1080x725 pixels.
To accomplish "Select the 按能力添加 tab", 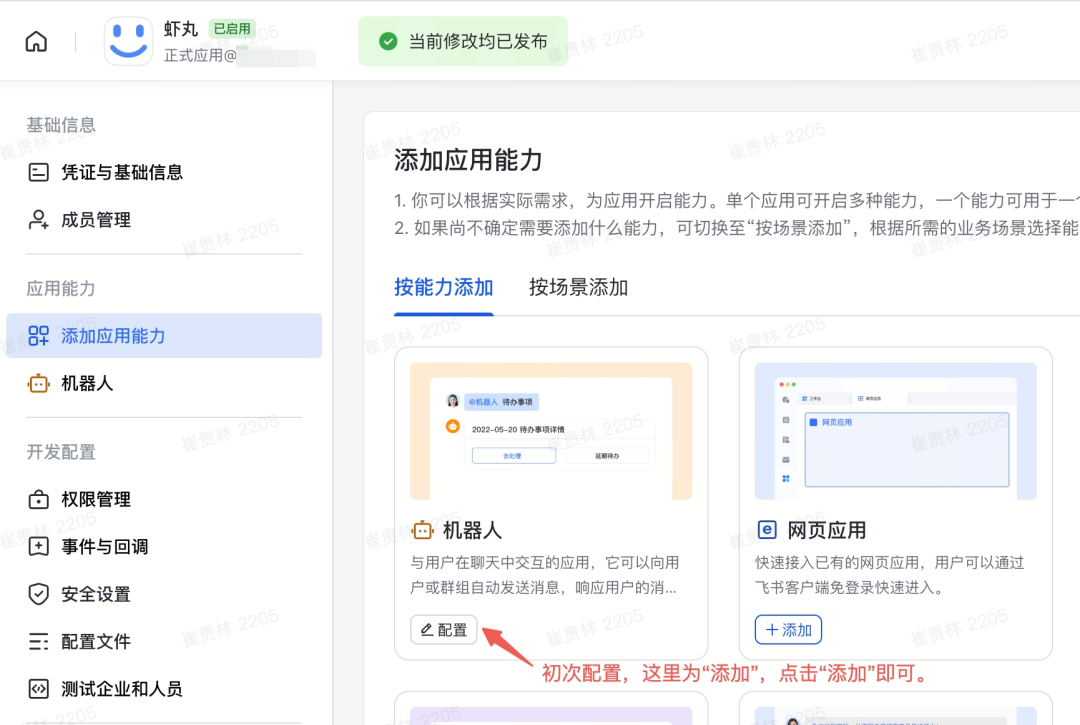I will tap(443, 287).
